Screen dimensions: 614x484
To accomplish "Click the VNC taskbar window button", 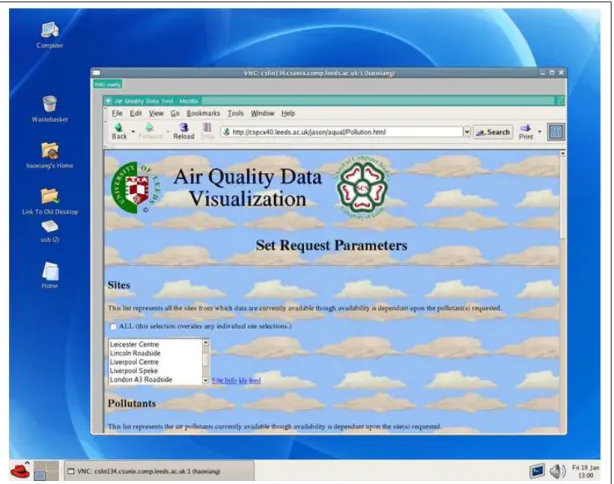I will tap(159, 471).
